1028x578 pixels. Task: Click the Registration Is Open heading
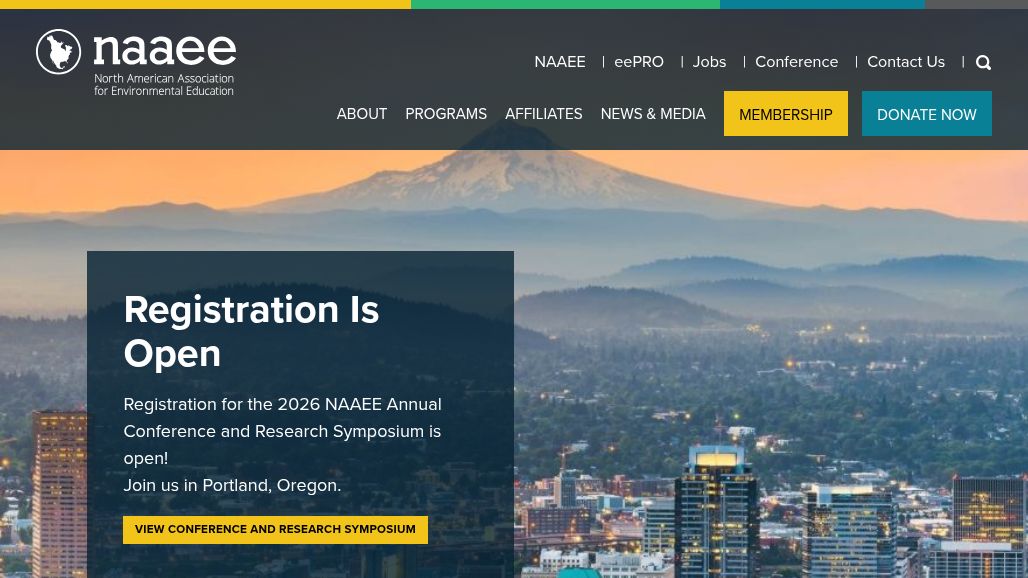tap(251, 332)
